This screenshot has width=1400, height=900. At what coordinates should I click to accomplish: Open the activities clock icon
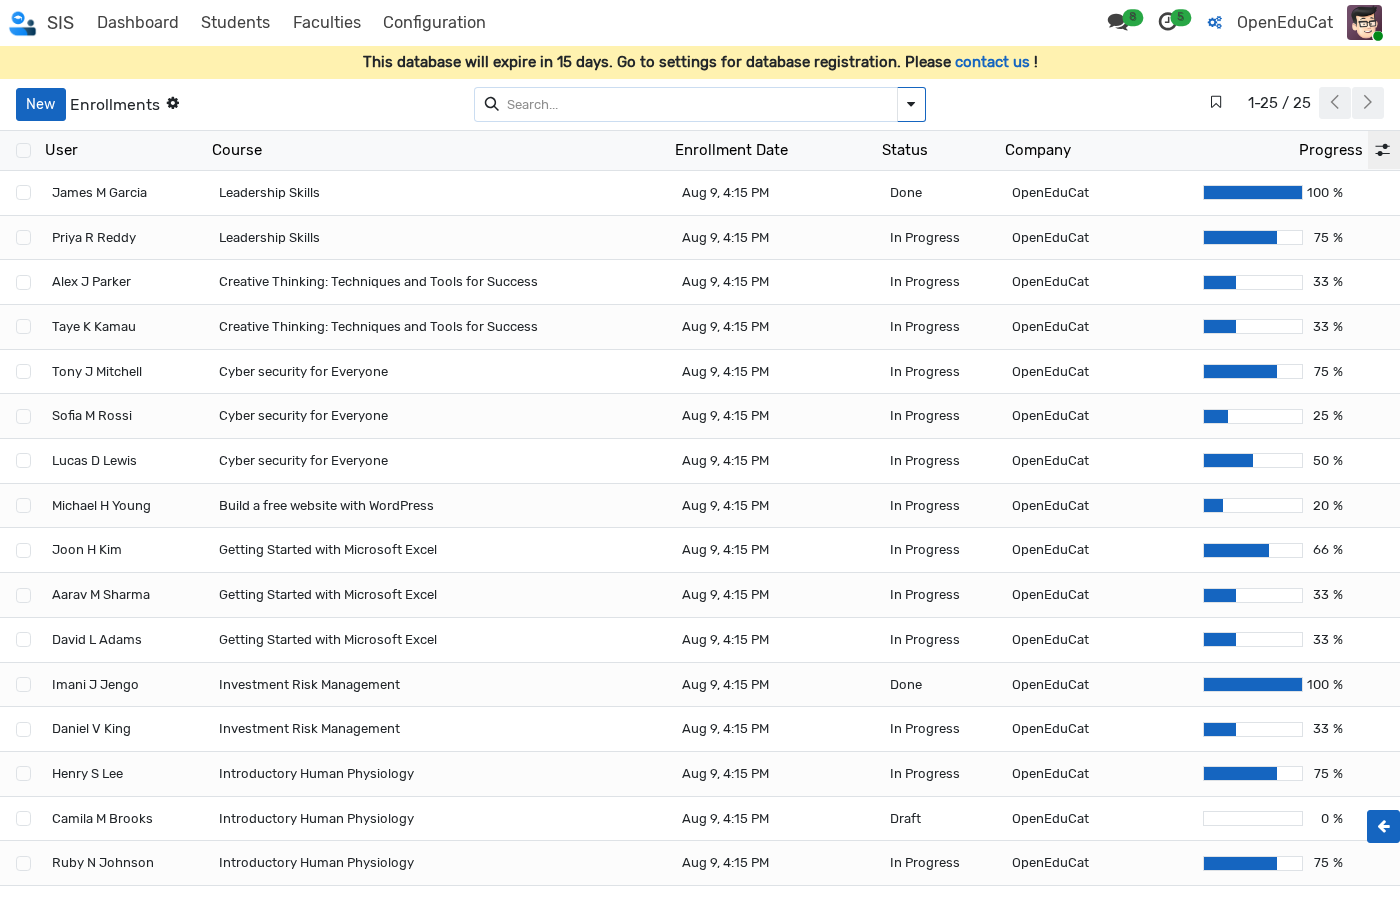(1167, 22)
